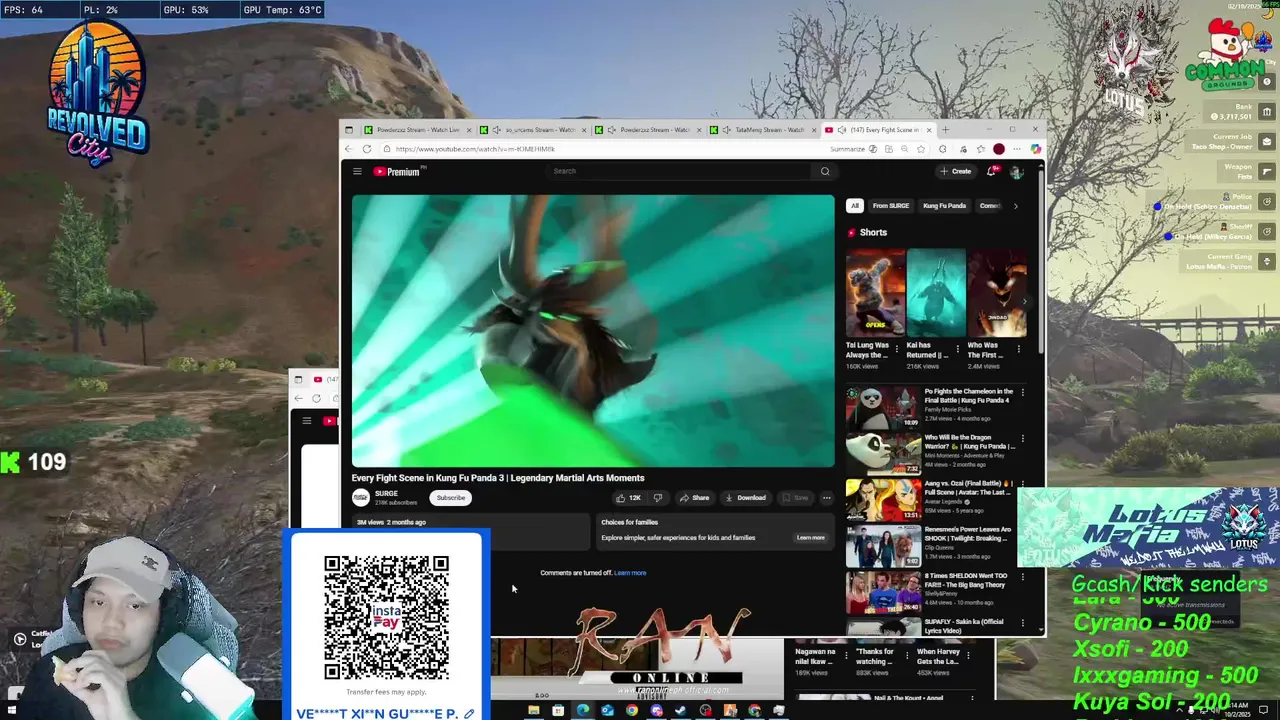The image size is (1280, 720).
Task: Unmute the so_urcams Stream tab speaker icon
Action: tap(497, 130)
